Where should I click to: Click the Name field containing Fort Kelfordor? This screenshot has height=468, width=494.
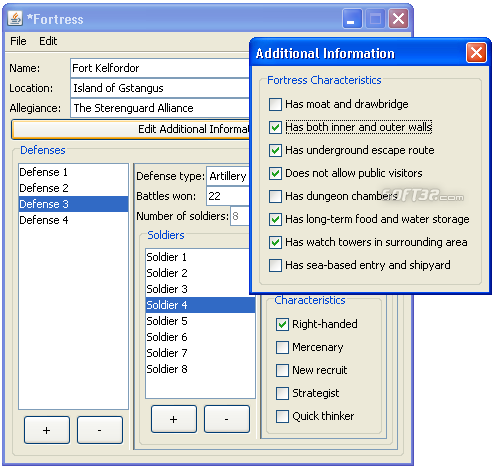coord(160,68)
